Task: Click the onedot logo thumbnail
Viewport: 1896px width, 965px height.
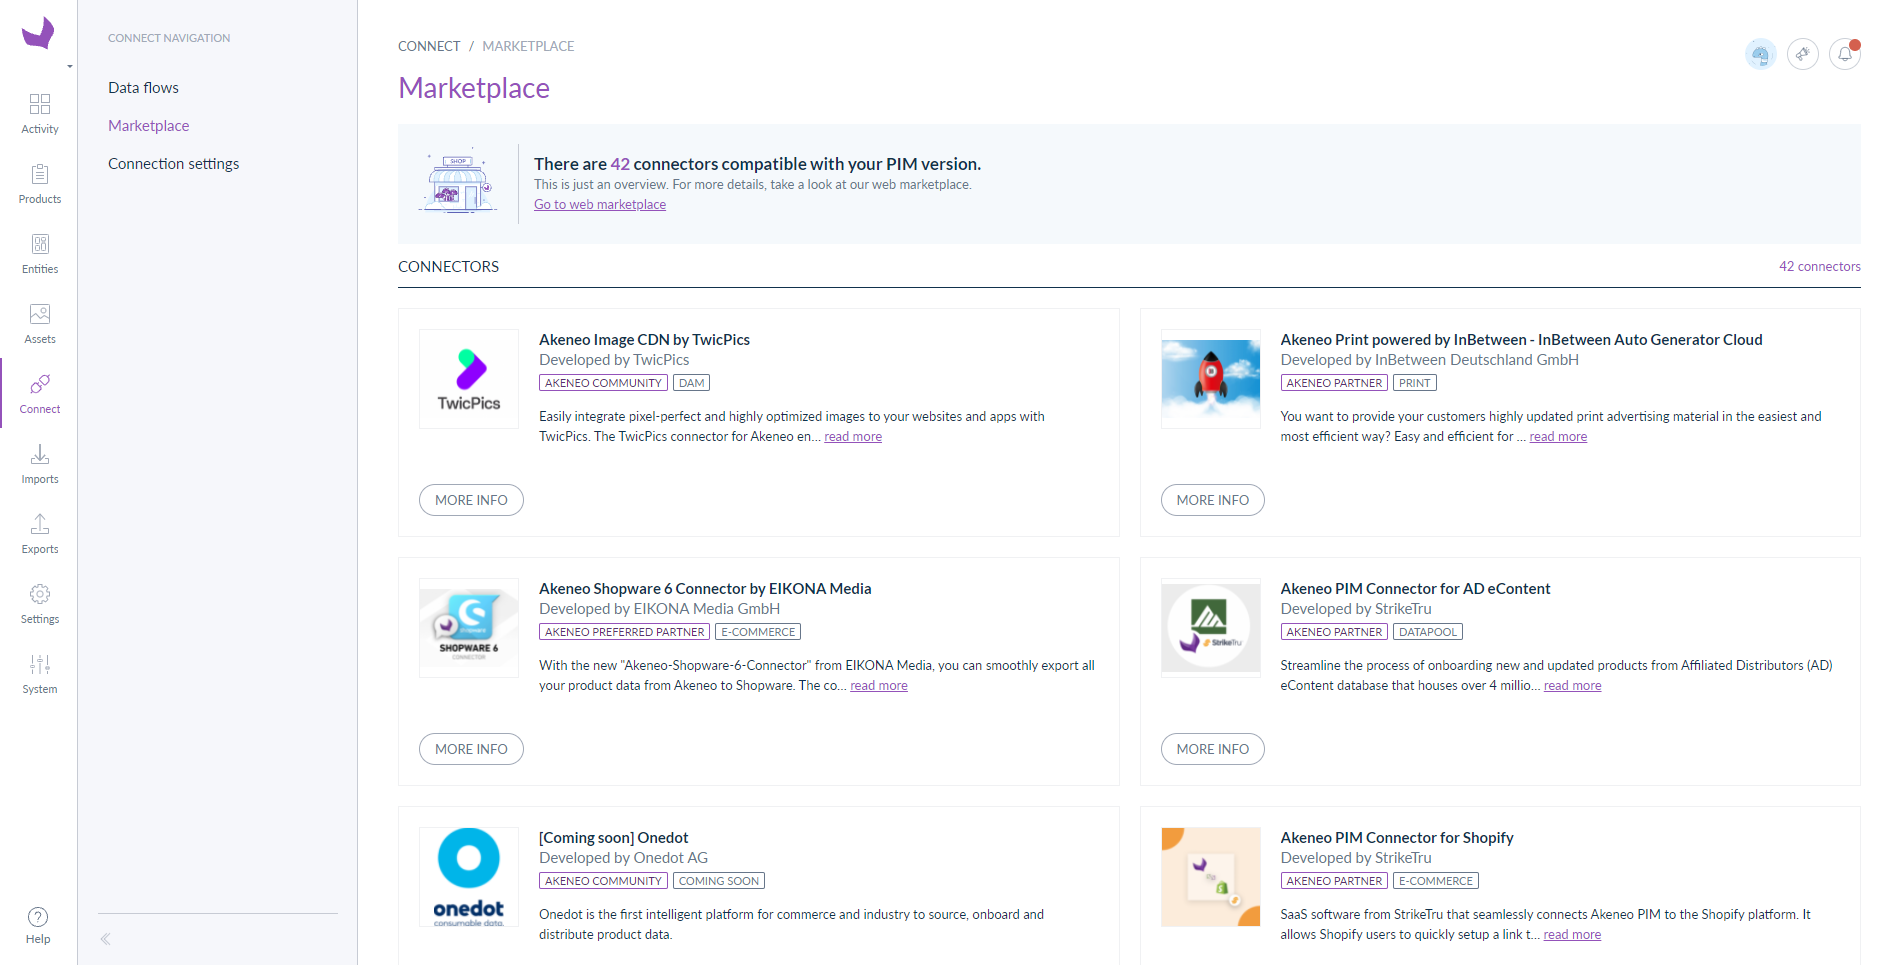Action: 469,877
